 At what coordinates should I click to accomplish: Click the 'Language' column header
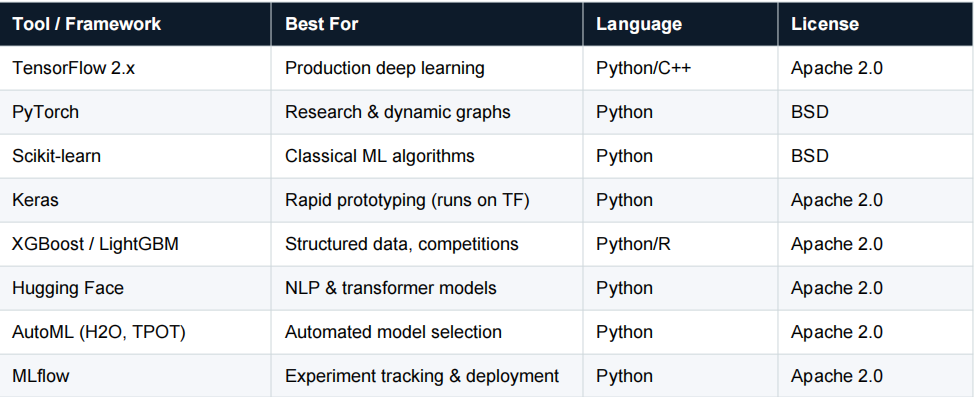pyautogui.click(x=680, y=24)
